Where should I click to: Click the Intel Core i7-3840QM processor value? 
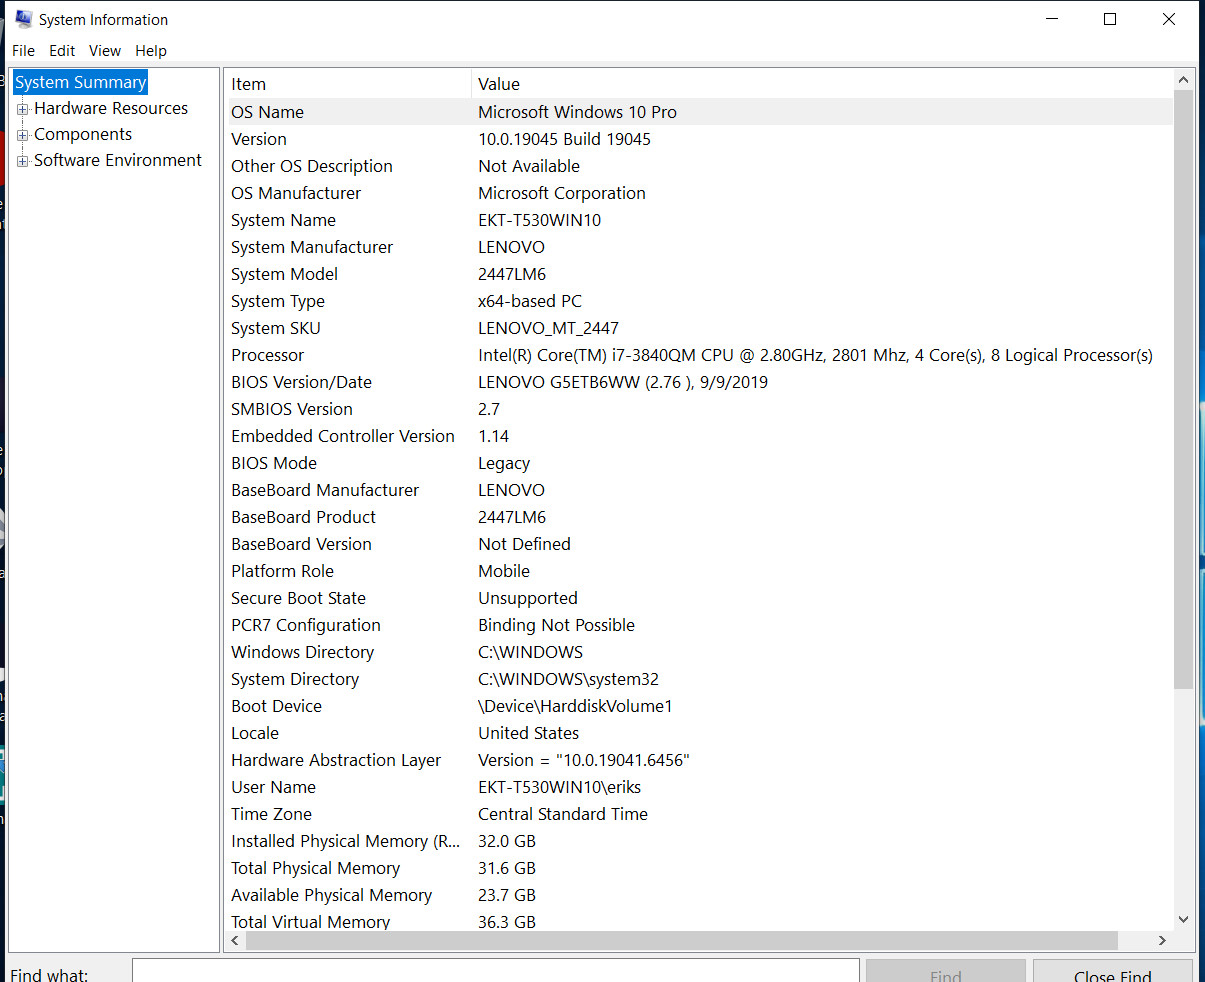click(816, 355)
